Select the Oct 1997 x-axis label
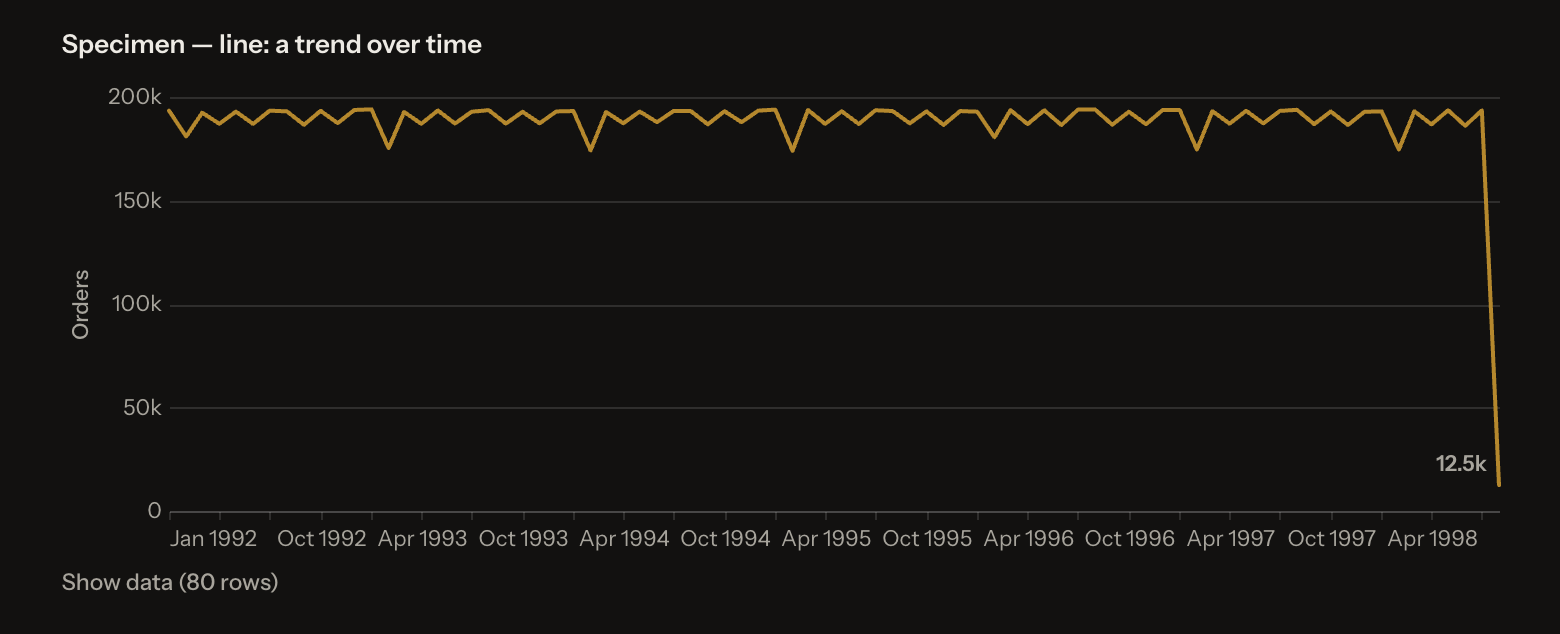Image resolution: width=1560 pixels, height=634 pixels. pos(1331,538)
